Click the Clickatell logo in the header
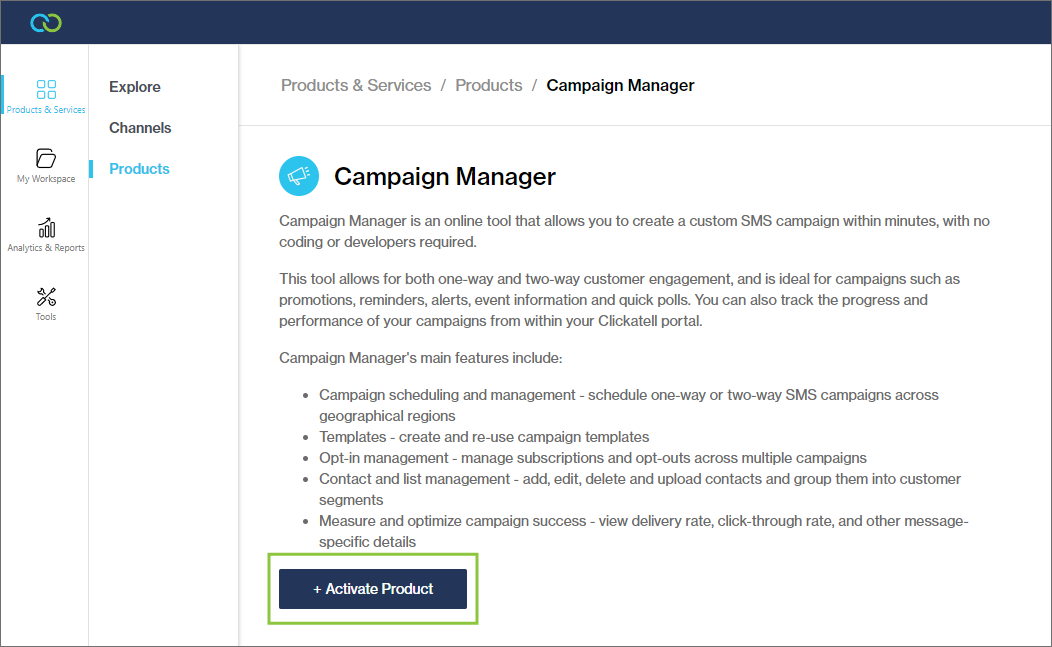1052x647 pixels. click(46, 22)
